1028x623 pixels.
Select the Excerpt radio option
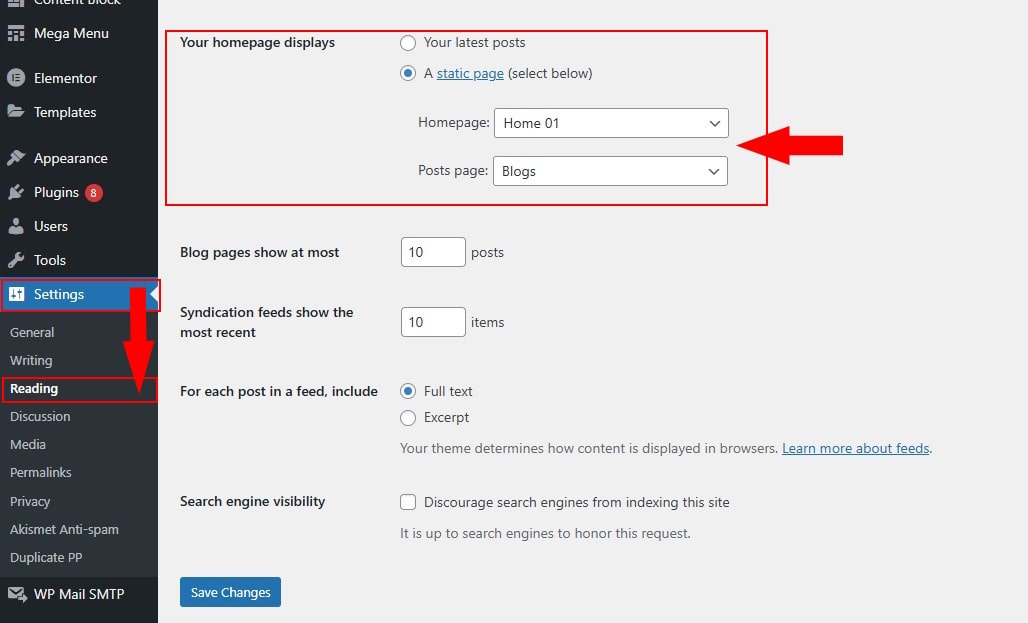408,418
